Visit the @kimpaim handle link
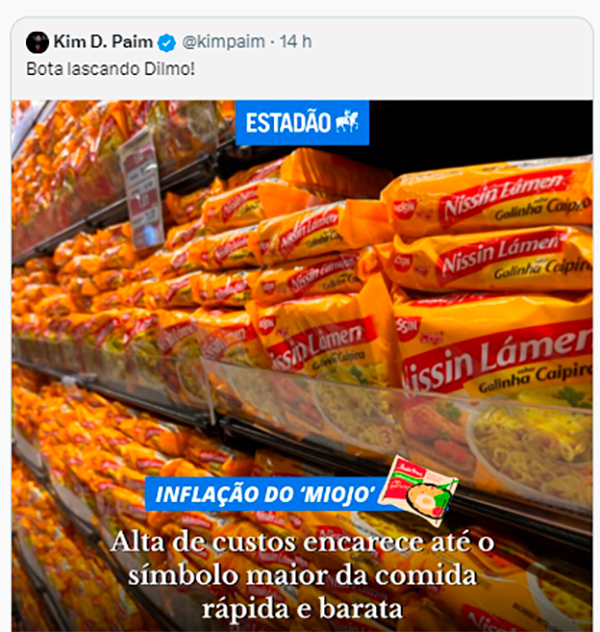 (224, 42)
